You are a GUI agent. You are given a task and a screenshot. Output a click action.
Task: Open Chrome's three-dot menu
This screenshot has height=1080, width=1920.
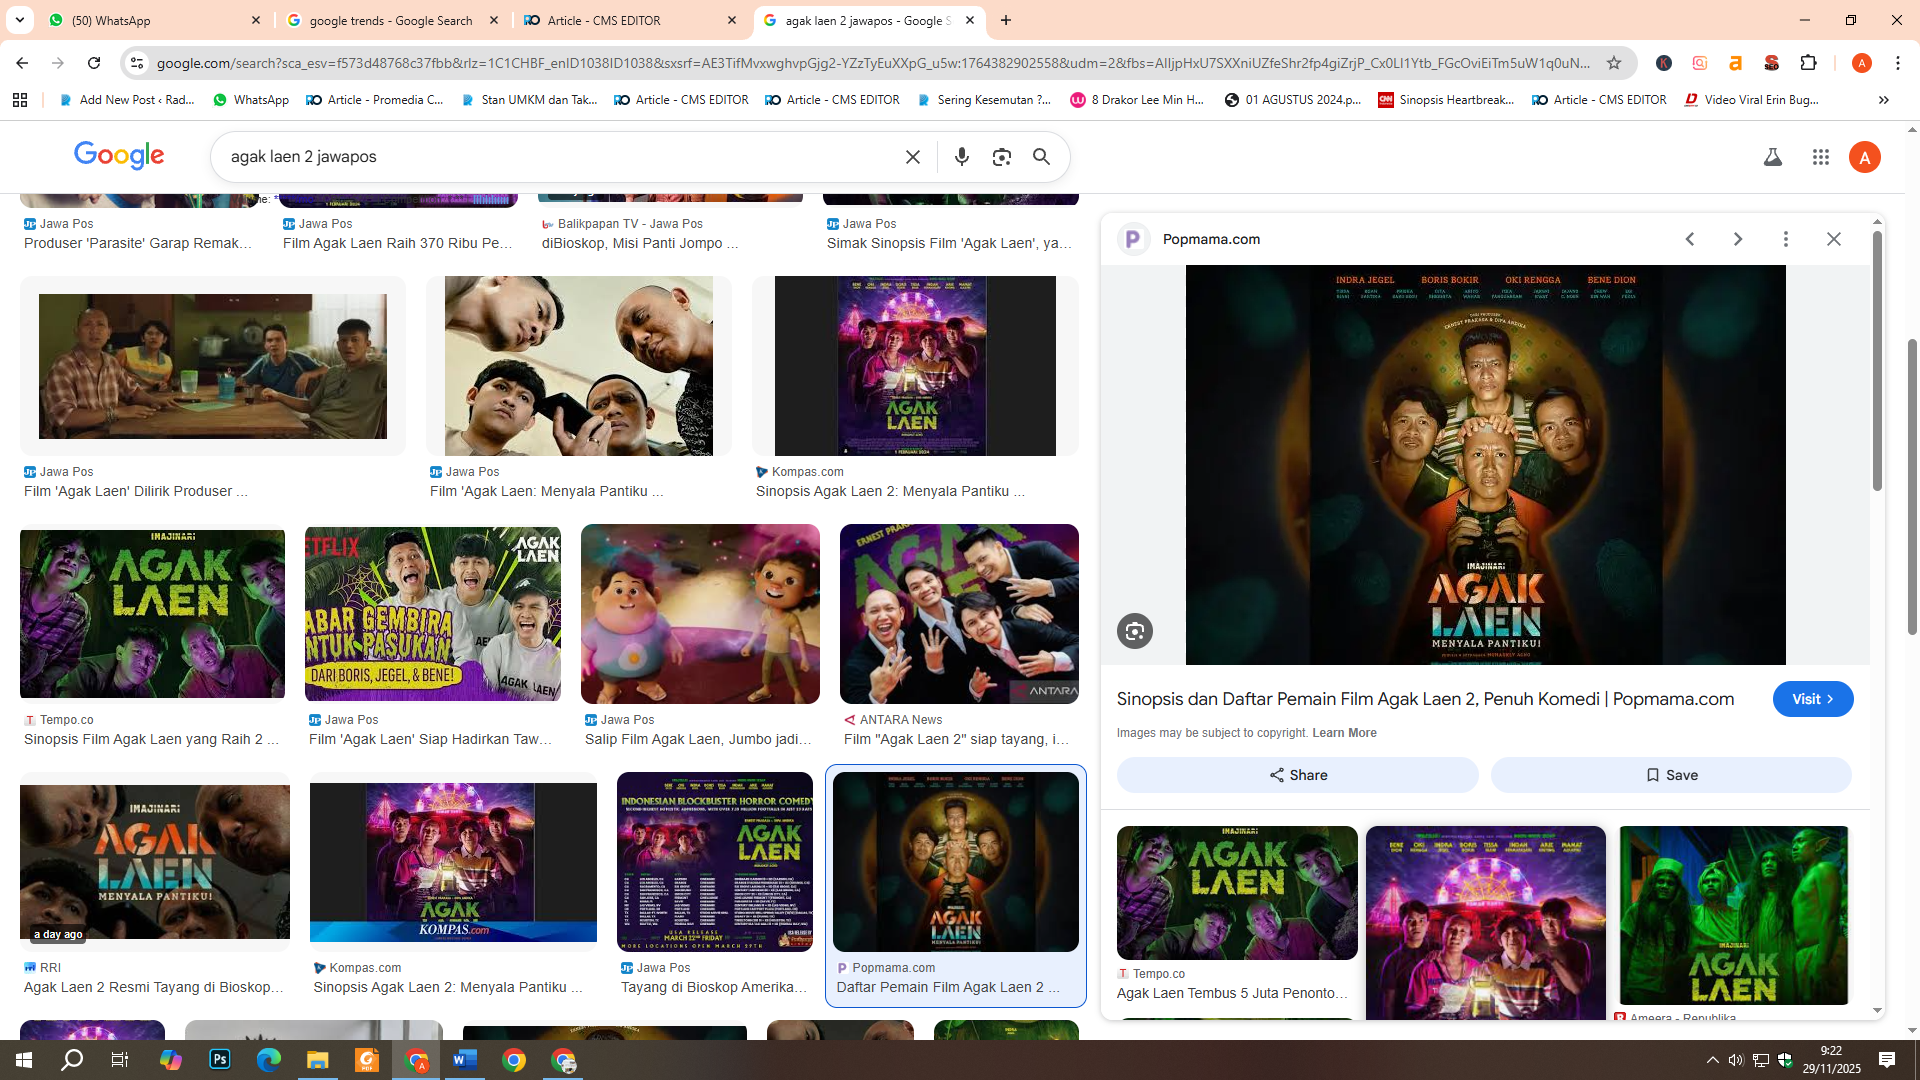coord(1898,63)
